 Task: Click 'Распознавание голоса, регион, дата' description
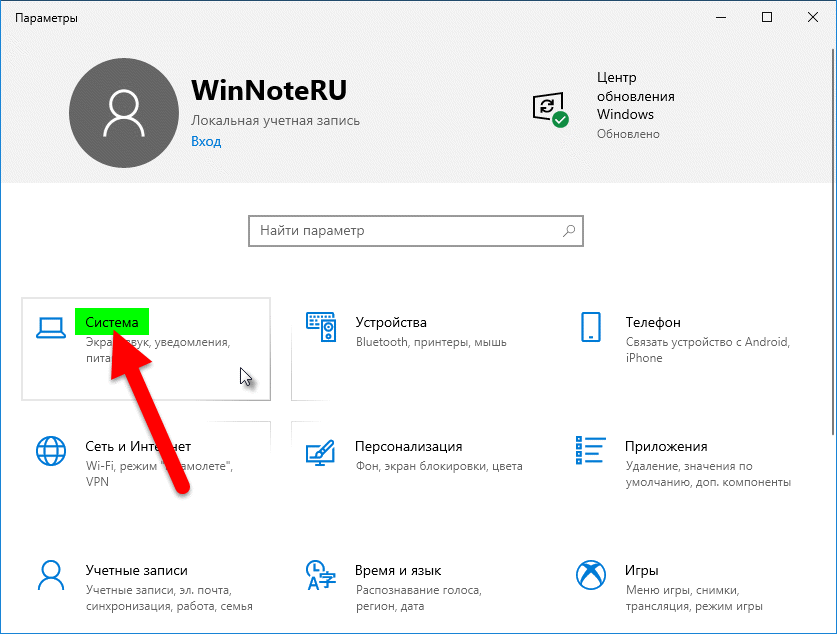[419, 598]
